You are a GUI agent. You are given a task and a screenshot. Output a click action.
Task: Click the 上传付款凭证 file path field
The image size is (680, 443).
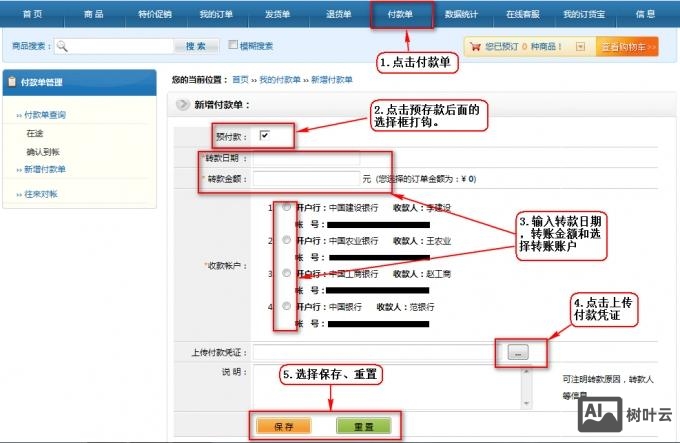coord(376,352)
